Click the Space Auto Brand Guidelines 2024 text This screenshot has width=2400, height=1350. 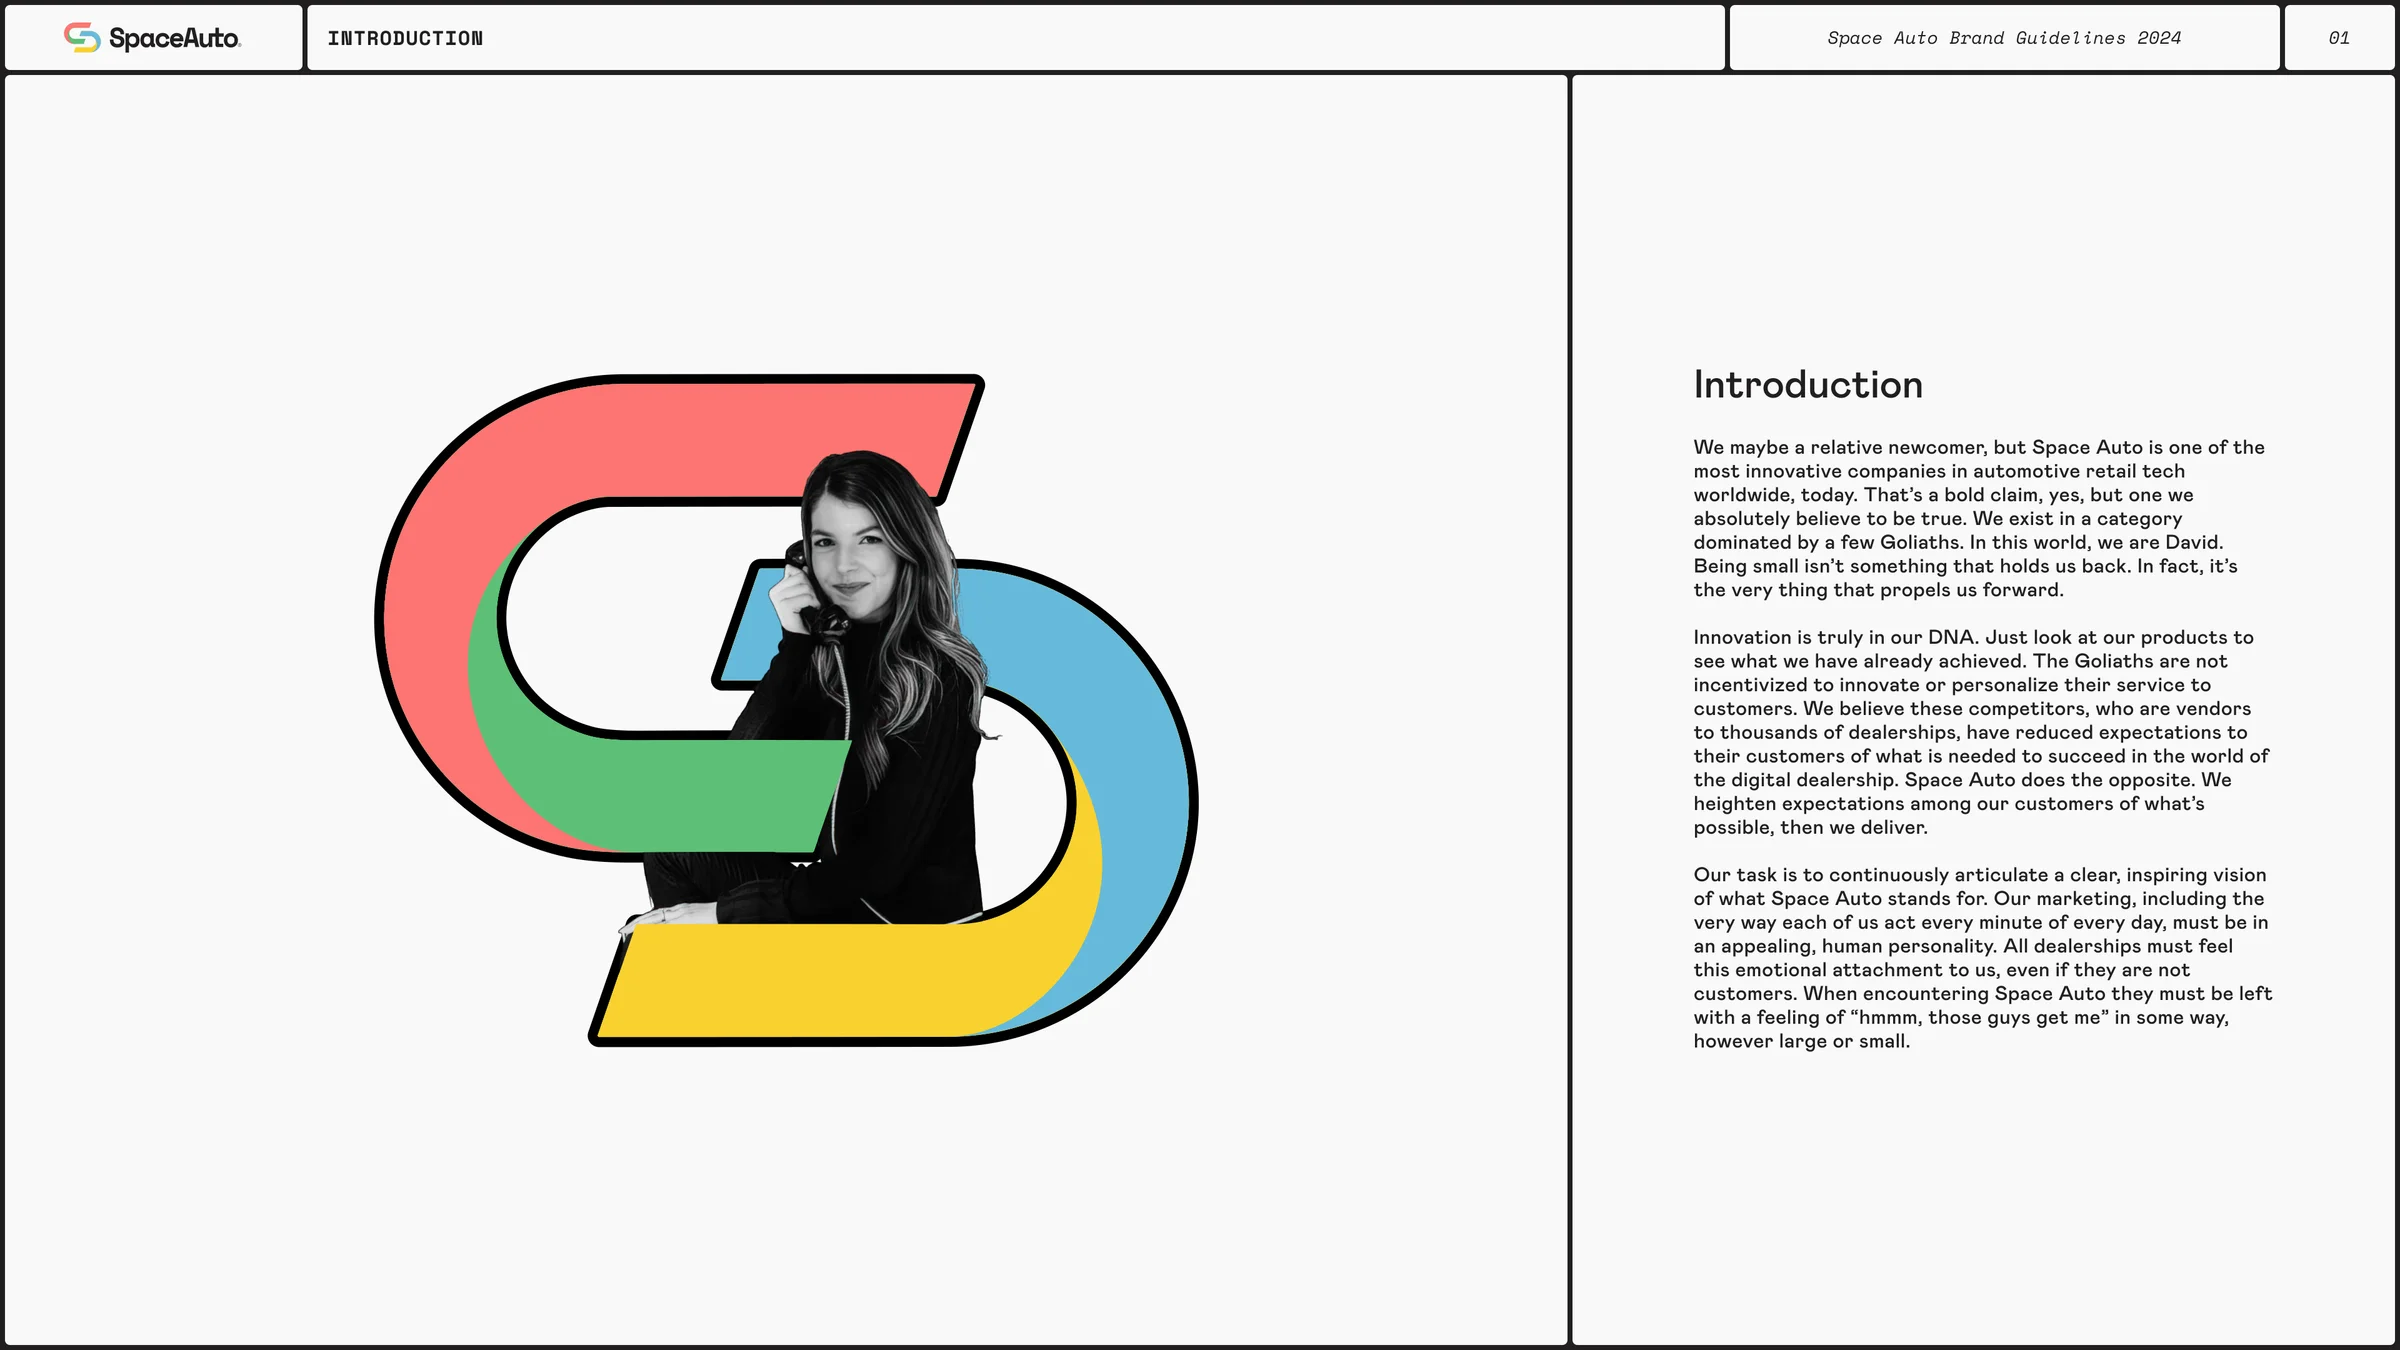[2004, 38]
